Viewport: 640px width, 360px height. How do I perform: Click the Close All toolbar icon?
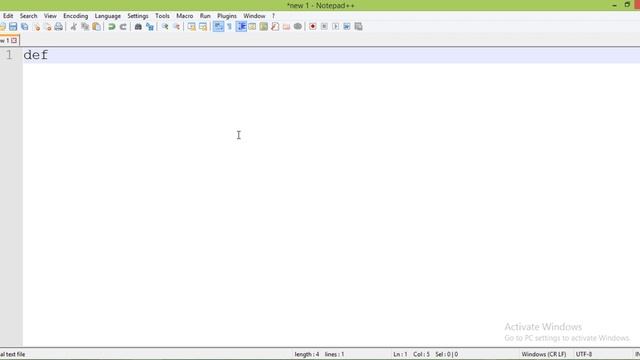(x=47, y=27)
